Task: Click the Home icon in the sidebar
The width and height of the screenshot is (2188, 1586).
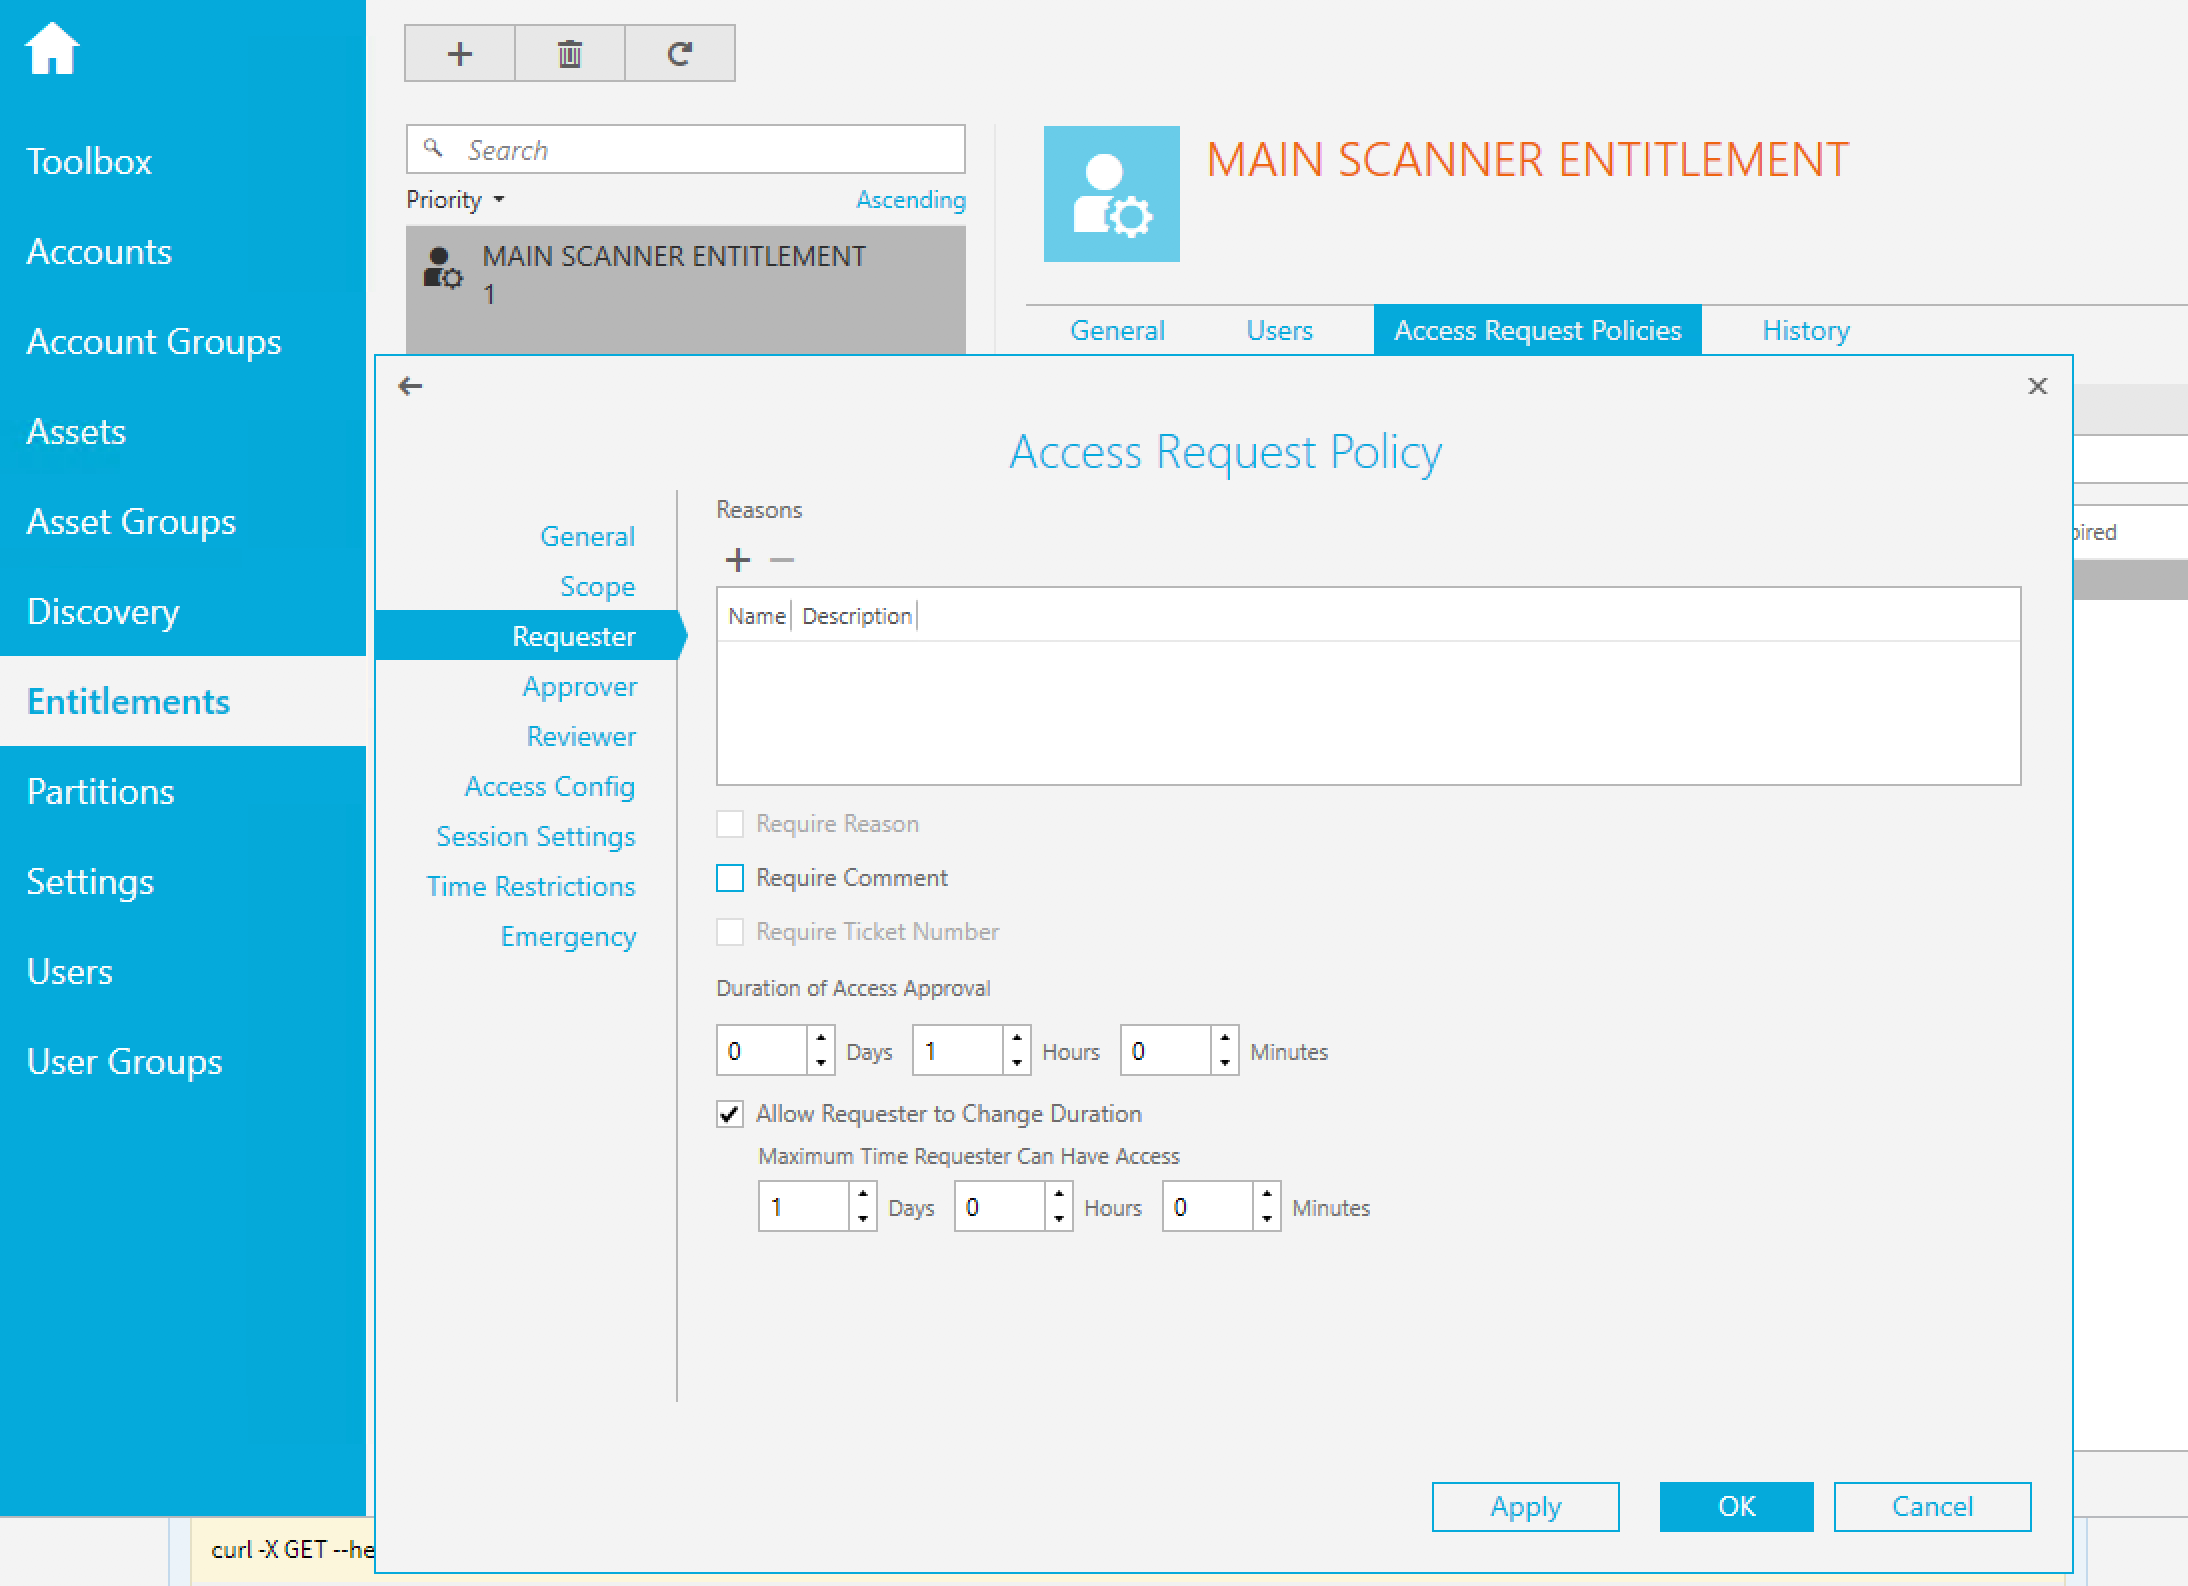Action: tap(52, 49)
